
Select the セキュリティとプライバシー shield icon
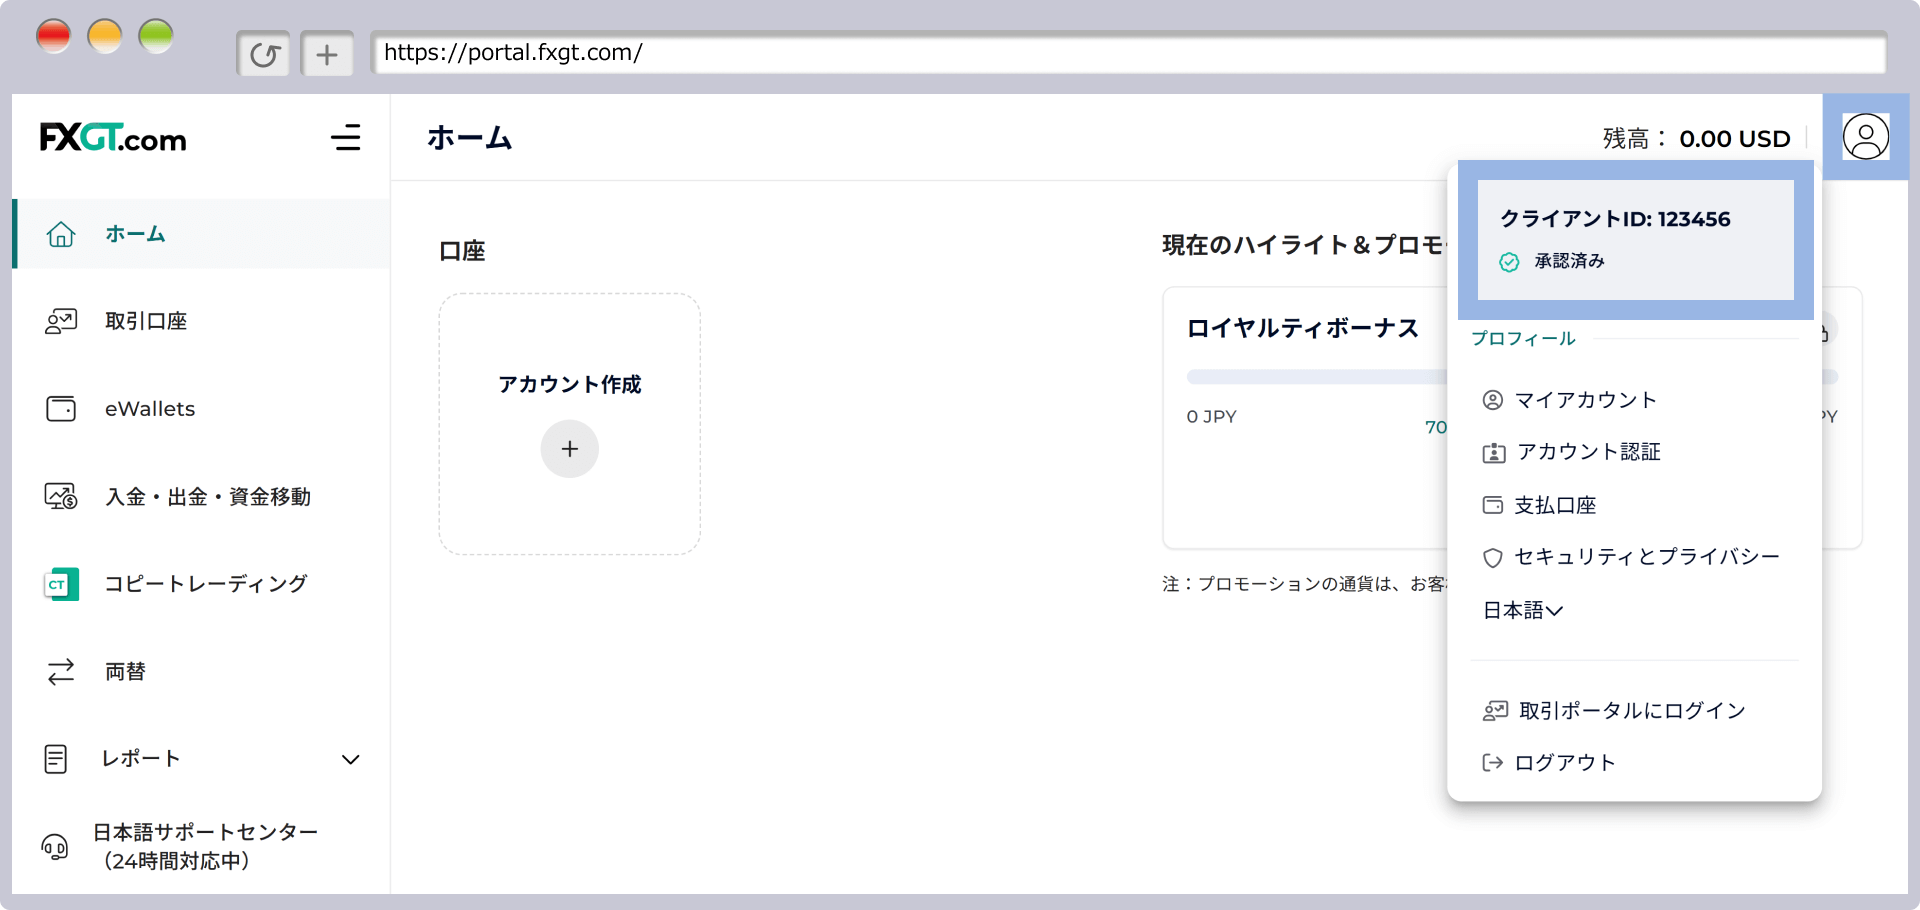coord(1493,557)
